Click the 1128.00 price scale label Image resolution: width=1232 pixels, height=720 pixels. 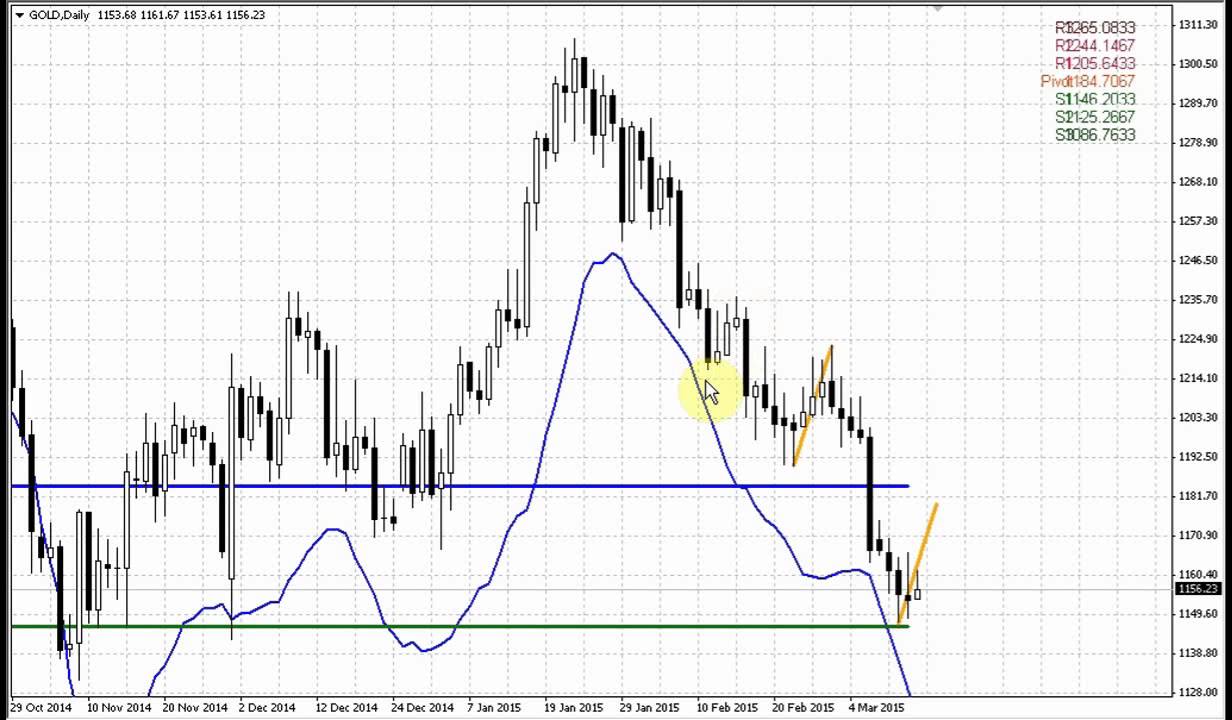tap(1198, 692)
